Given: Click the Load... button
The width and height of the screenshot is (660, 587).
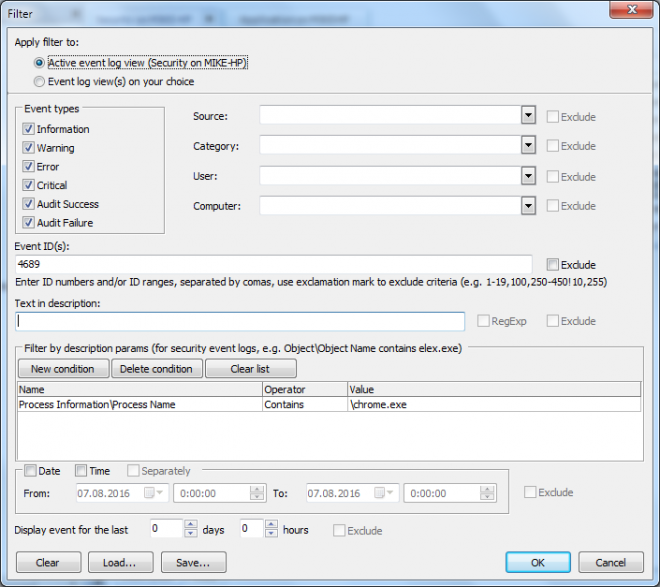Looking at the screenshot, I should pos(120,563).
